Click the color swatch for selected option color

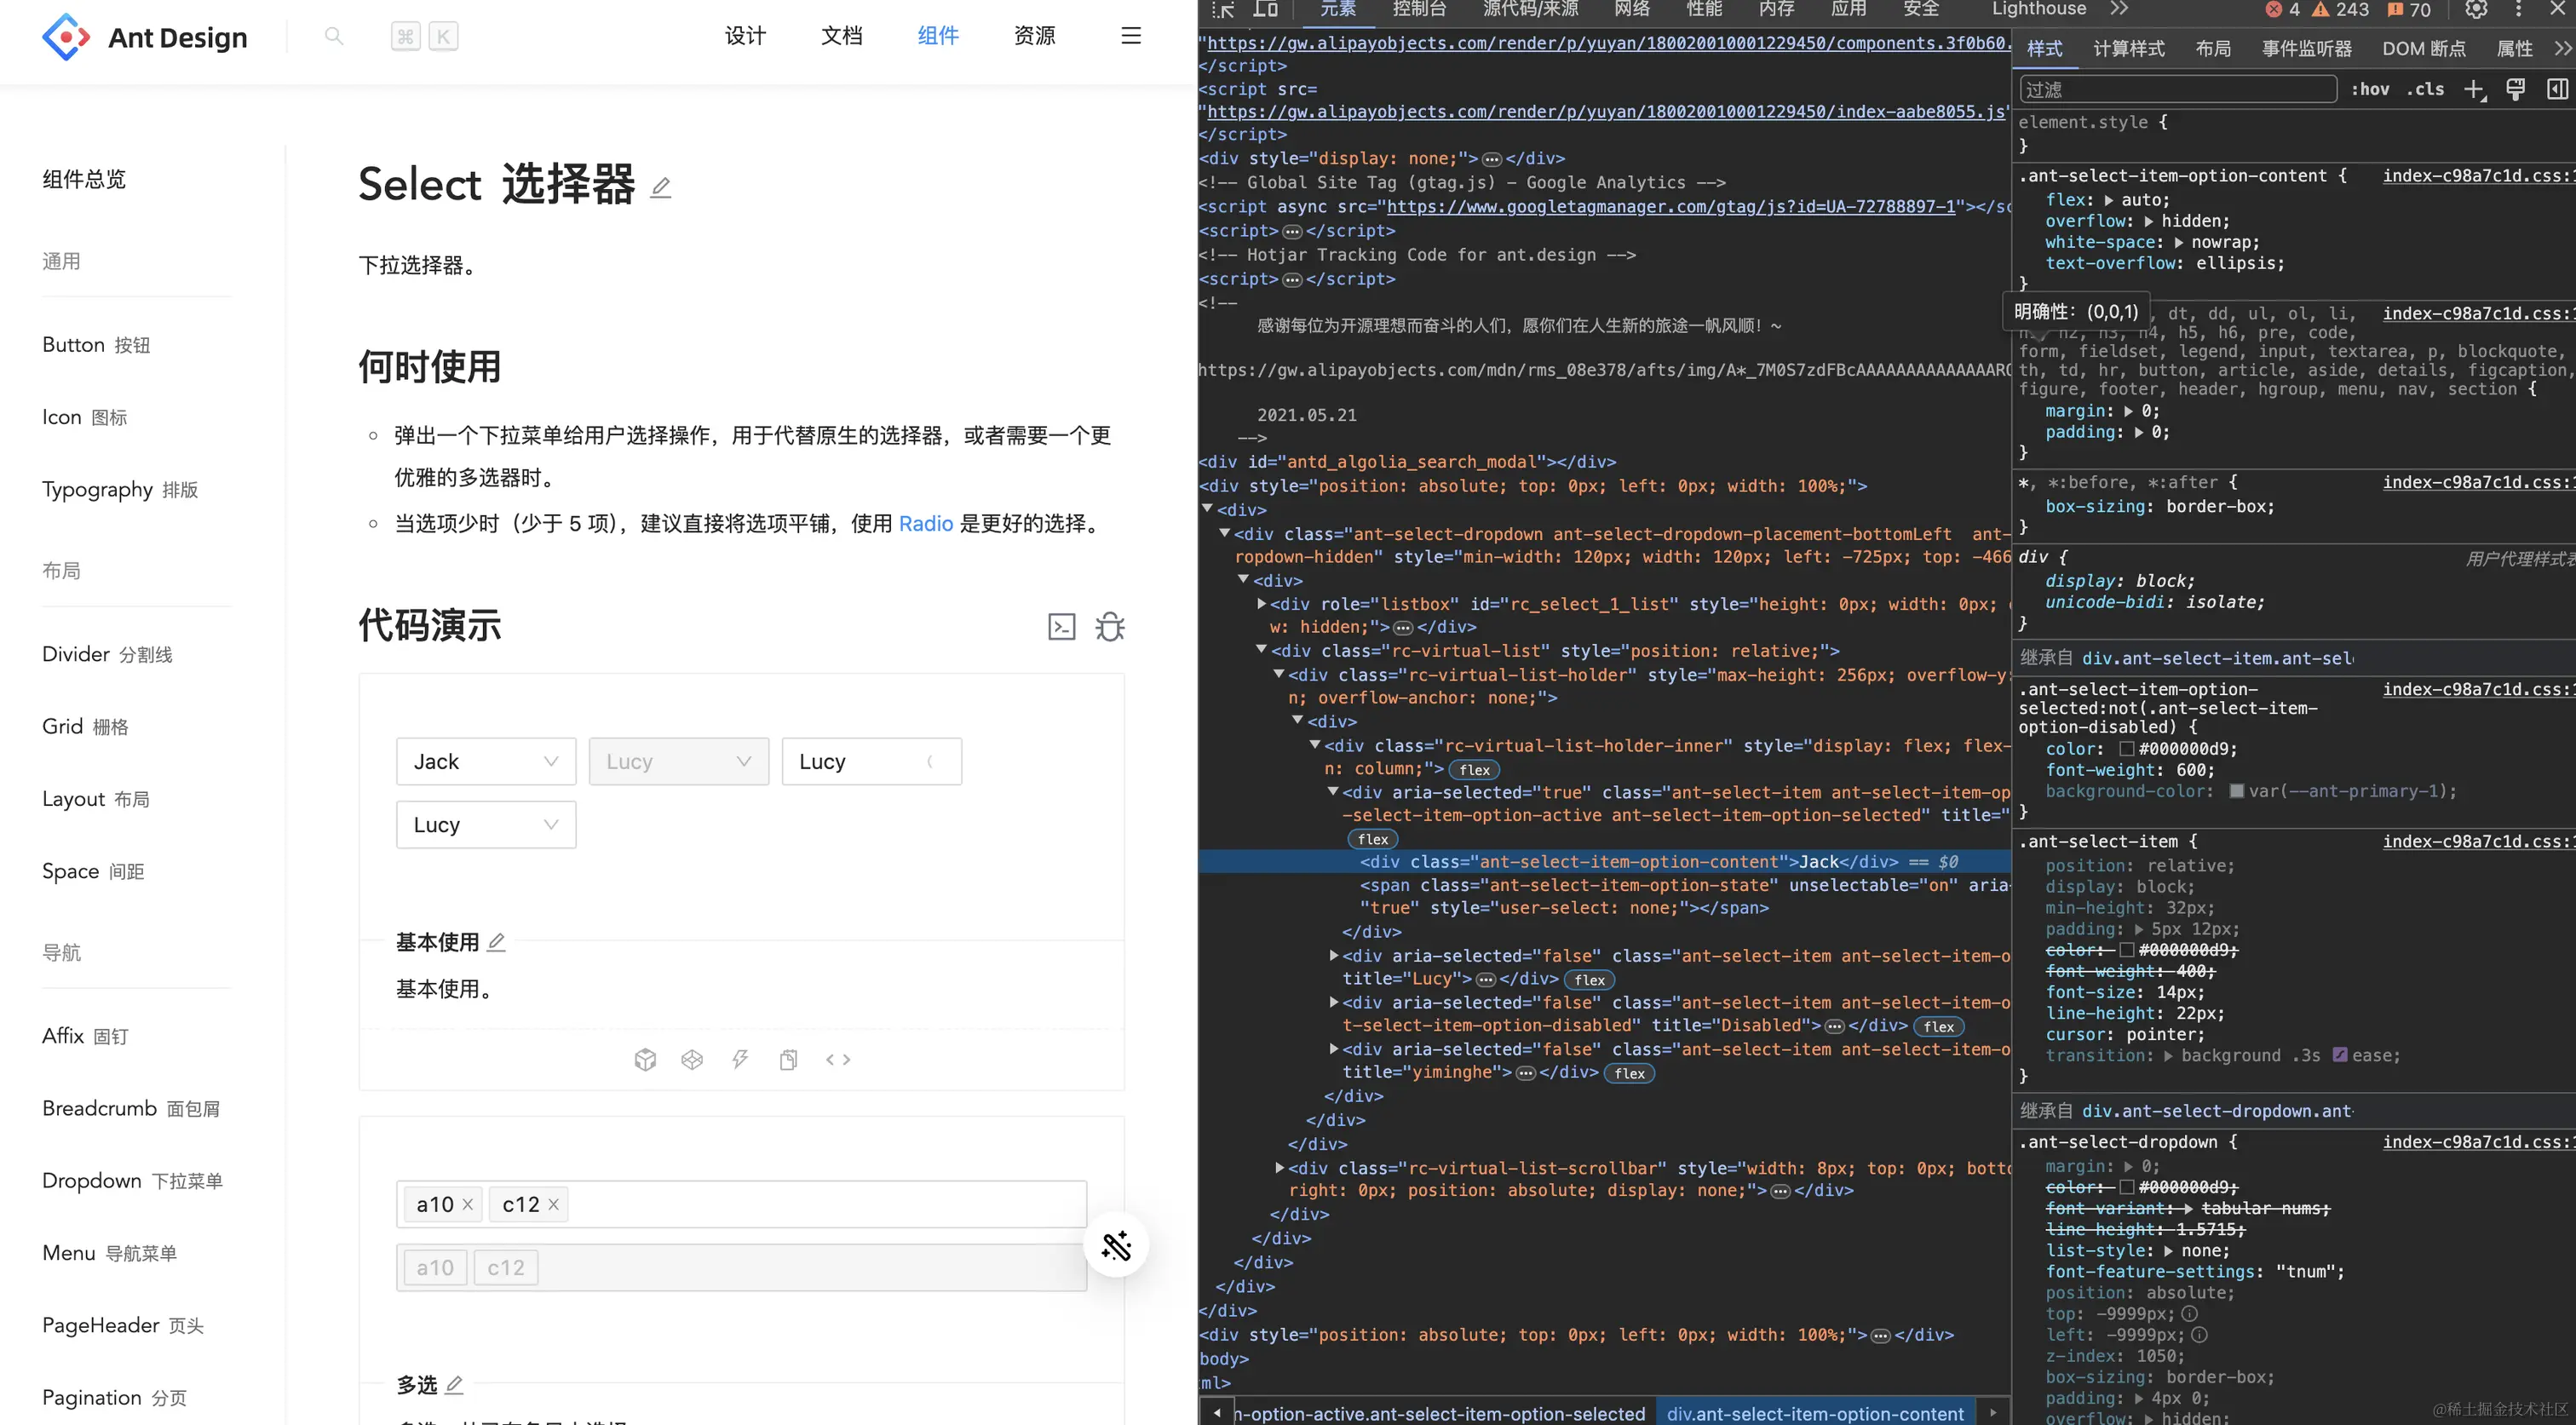click(x=2126, y=749)
